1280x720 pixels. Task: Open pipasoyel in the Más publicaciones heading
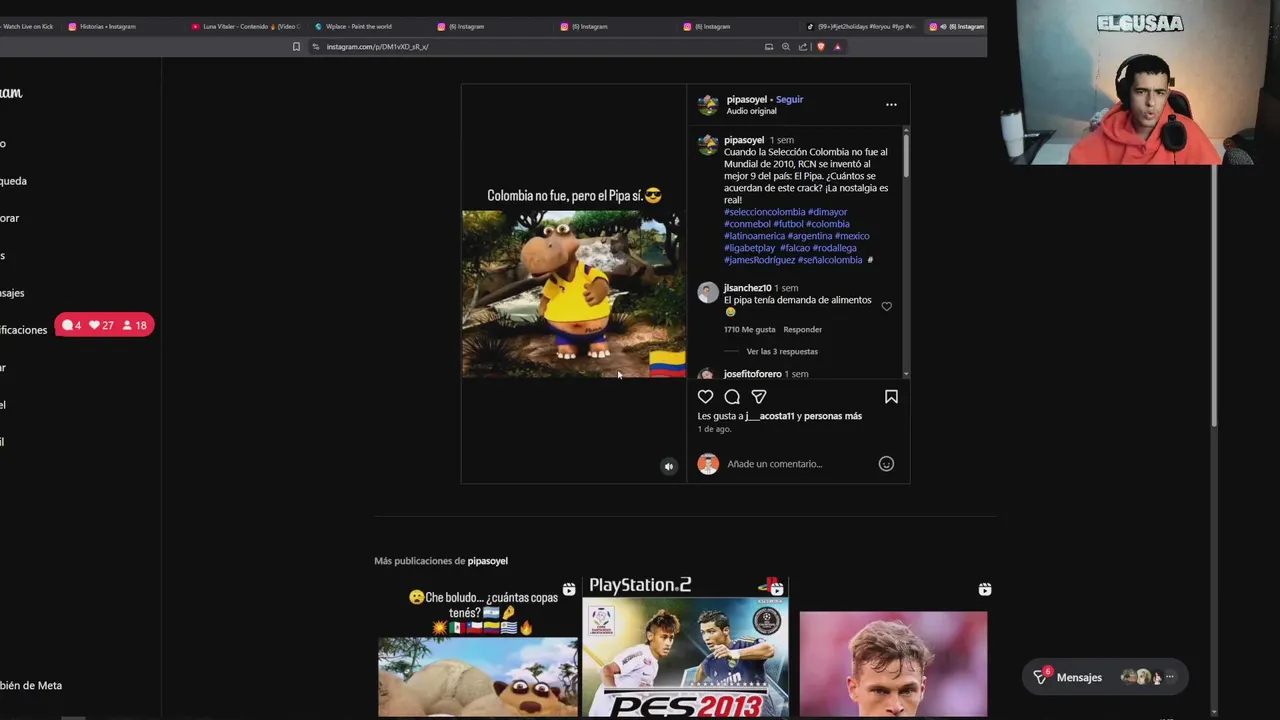[488, 561]
